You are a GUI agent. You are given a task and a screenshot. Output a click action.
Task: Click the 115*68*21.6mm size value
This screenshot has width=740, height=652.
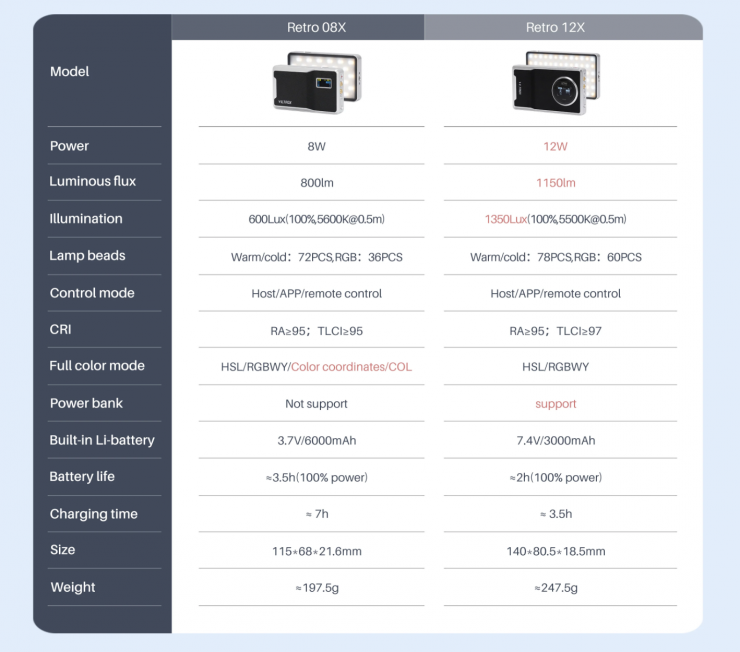coord(316,551)
